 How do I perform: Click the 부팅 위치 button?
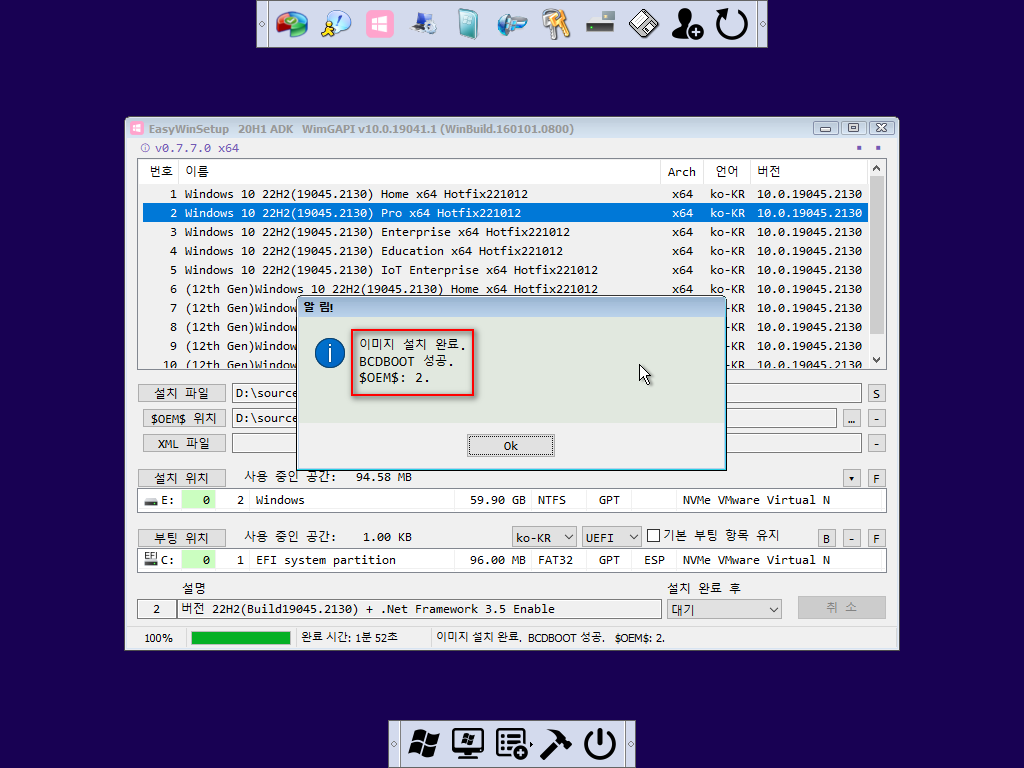[182, 538]
